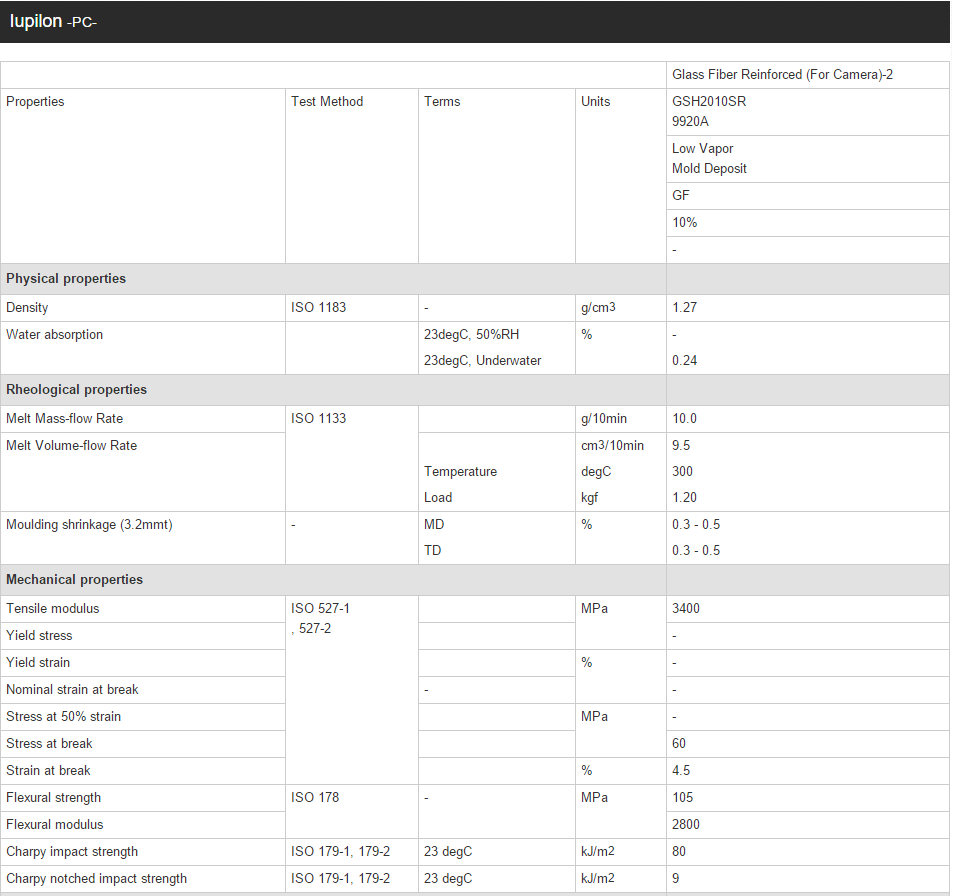
Task: Click the 'Units' column header
Action: 621,176
